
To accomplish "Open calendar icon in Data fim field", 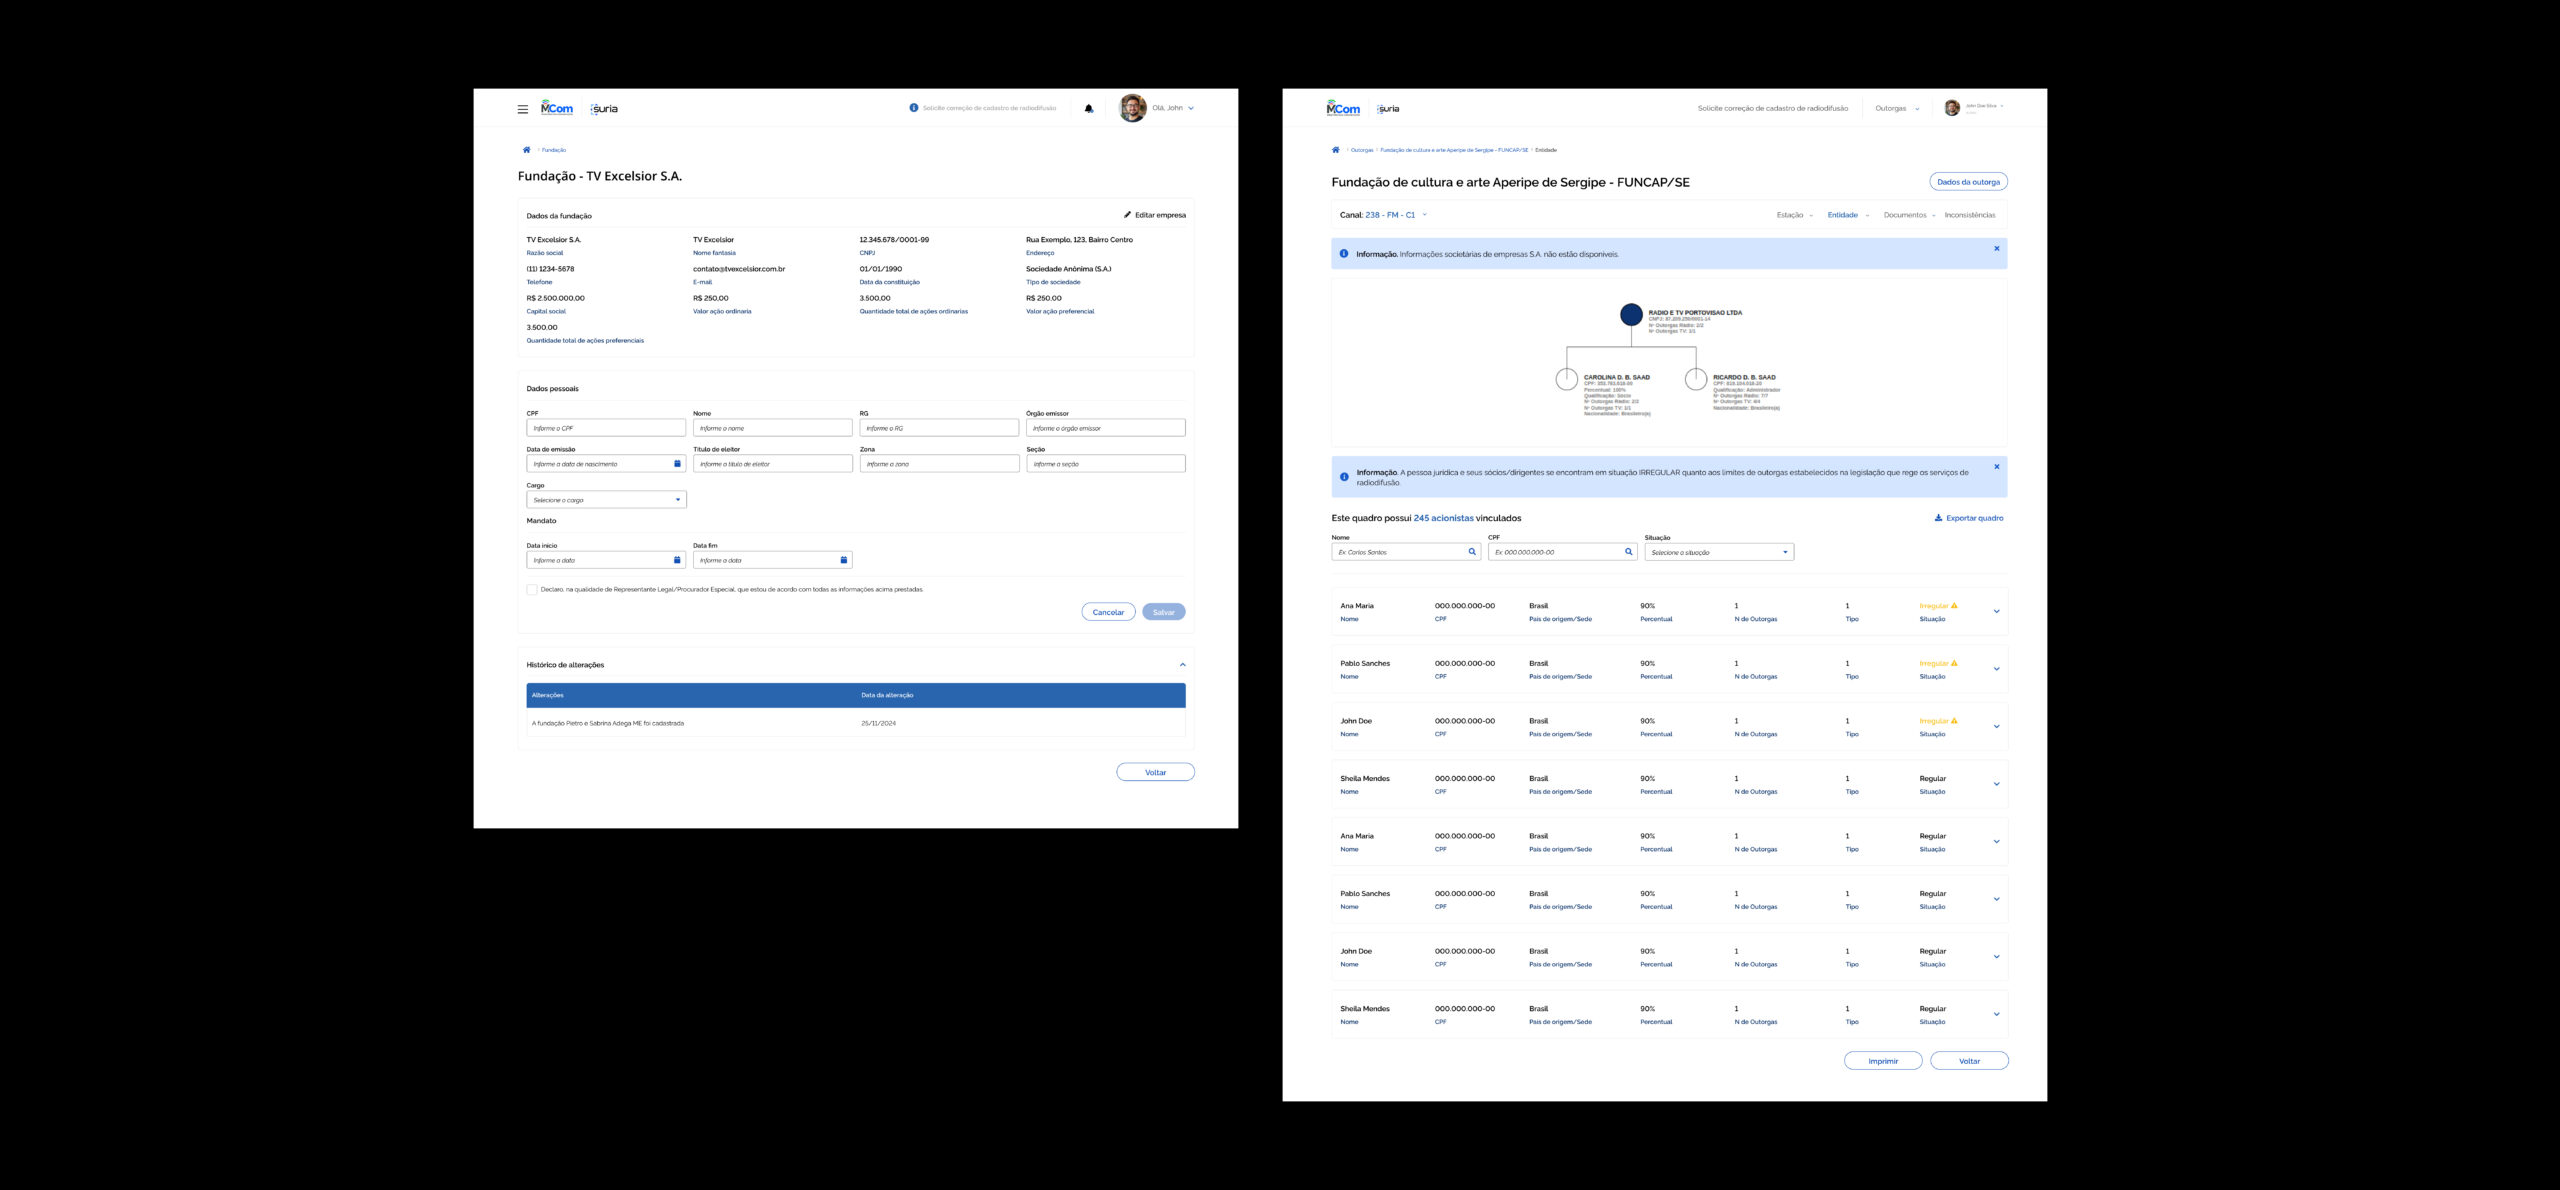I will [843, 560].
